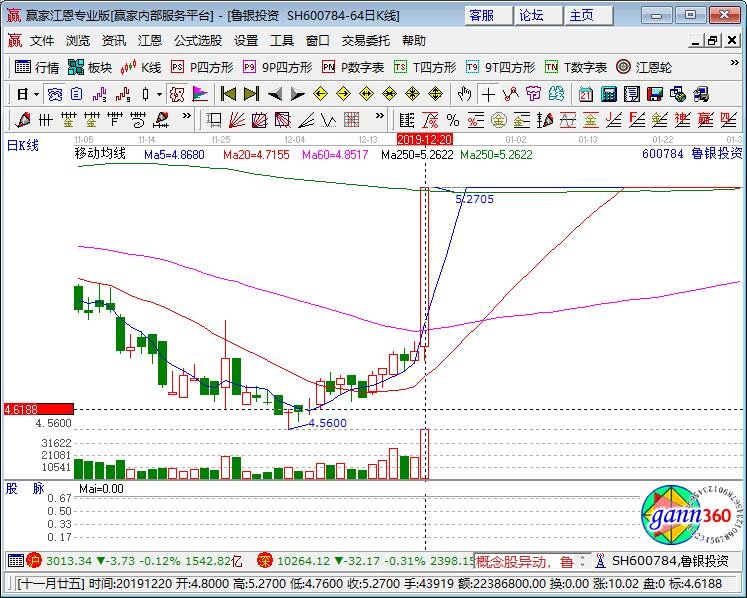The width and height of the screenshot is (747, 598).
Task: Open the 江恩 menu
Action: pos(150,41)
